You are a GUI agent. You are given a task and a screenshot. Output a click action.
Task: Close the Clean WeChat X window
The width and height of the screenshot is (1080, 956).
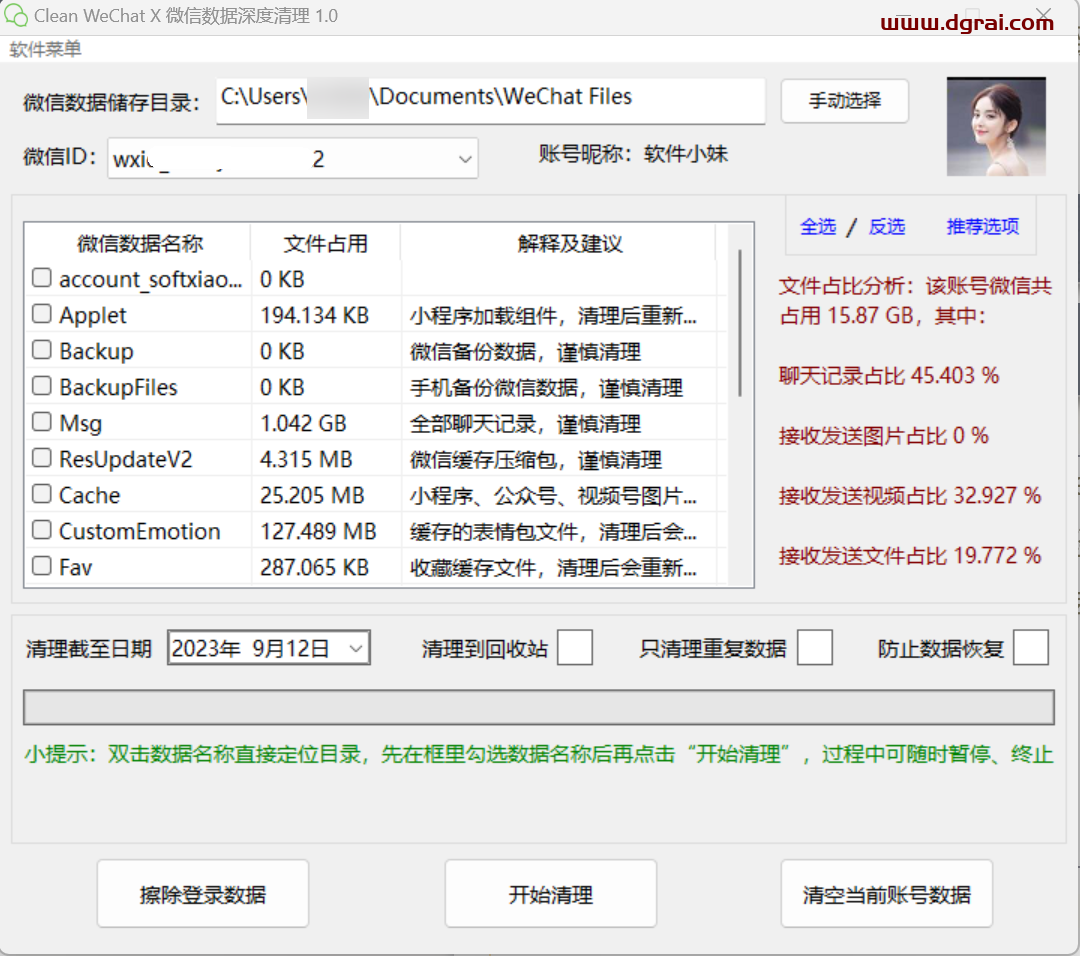click(x=1043, y=14)
